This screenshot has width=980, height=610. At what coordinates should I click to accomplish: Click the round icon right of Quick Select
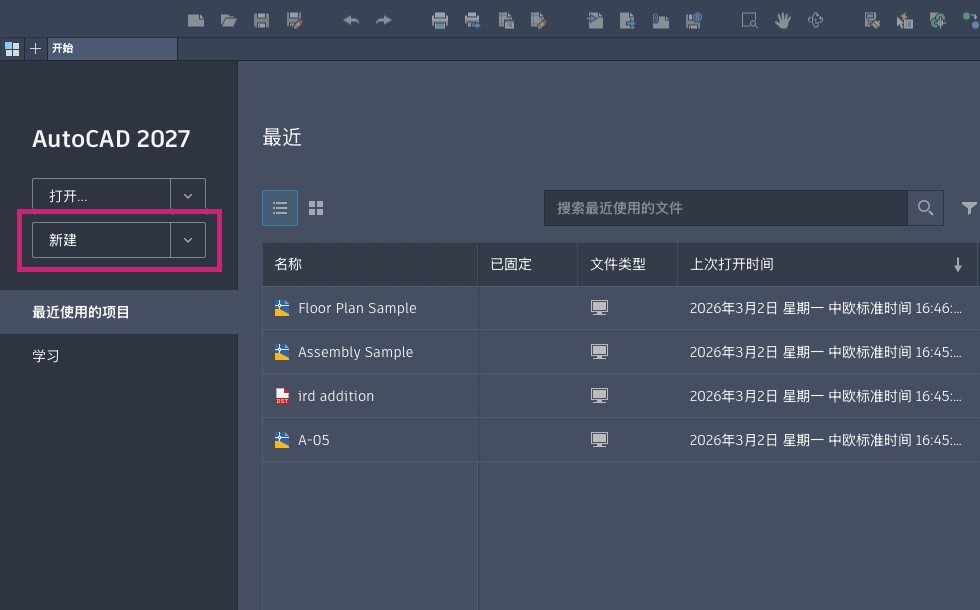pos(938,21)
